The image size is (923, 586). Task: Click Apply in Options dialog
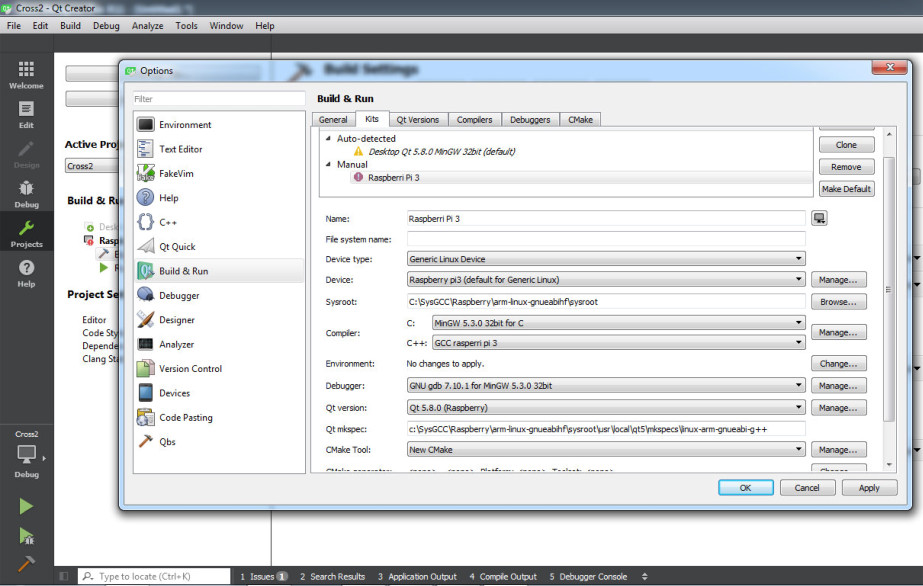869,488
